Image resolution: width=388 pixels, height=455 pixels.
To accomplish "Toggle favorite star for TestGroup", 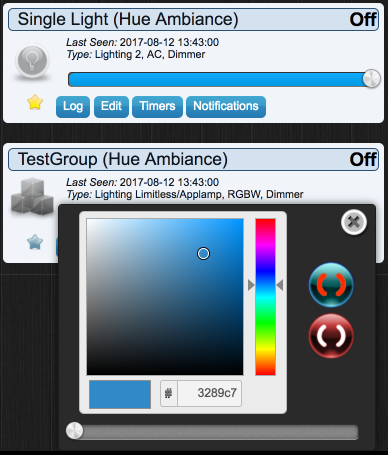I will 35,242.
